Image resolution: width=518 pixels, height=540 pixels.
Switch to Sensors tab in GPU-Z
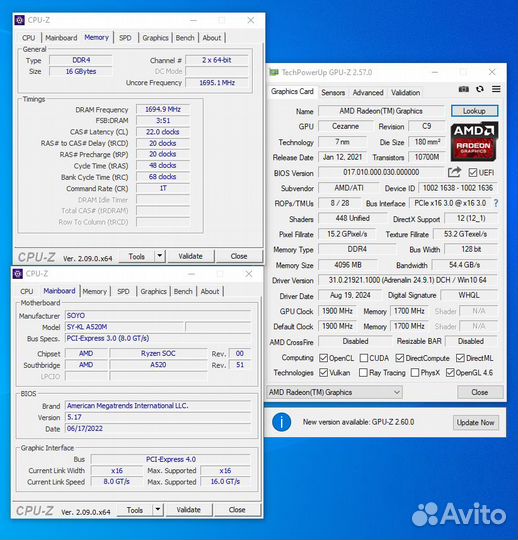pos(333,93)
